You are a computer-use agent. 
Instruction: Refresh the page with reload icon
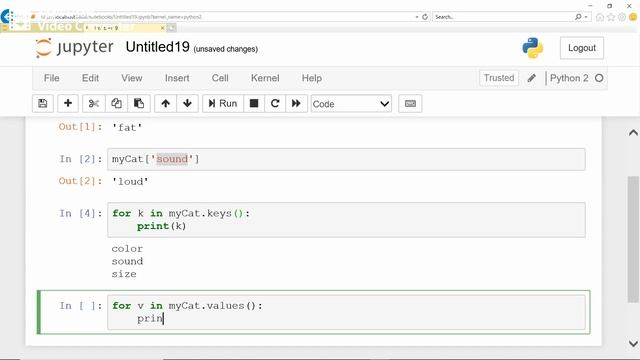tap(425, 17)
